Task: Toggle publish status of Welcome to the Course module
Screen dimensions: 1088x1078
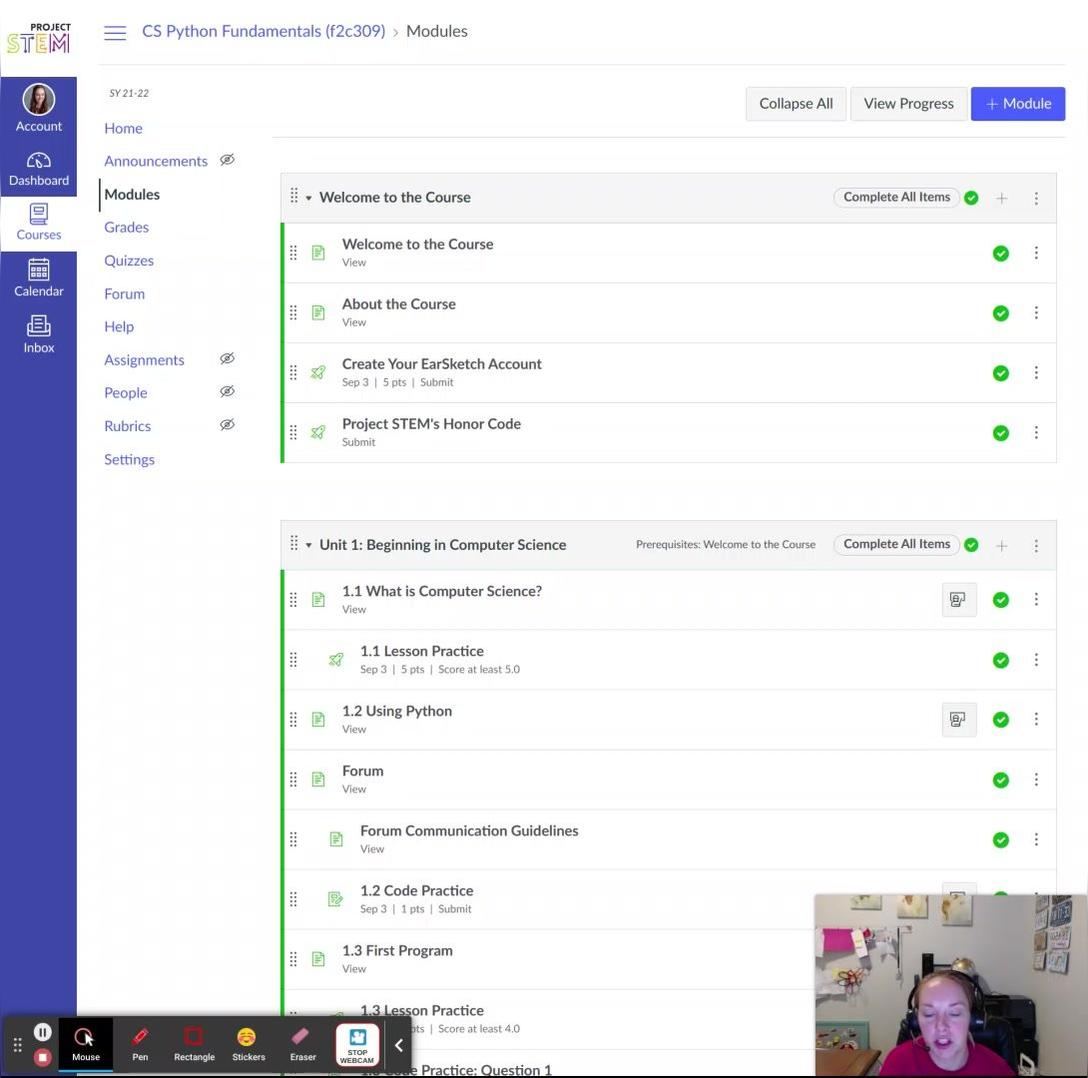Action: click(x=971, y=198)
